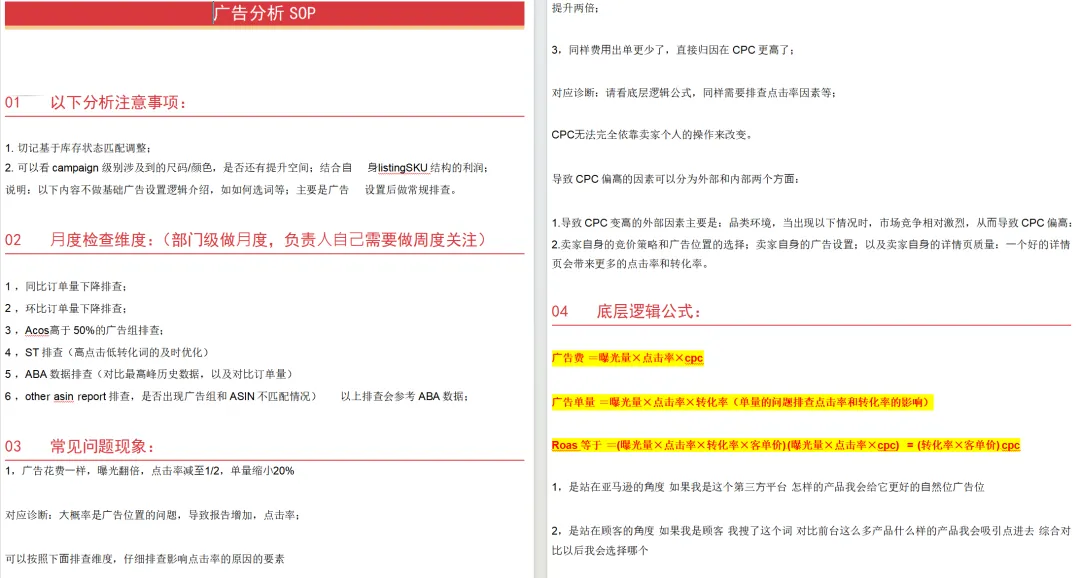Click line 'ST 排查(高点击低转化词的及时优化)'
The image size is (1080, 578).
pyautogui.click(x=107, y=353)
